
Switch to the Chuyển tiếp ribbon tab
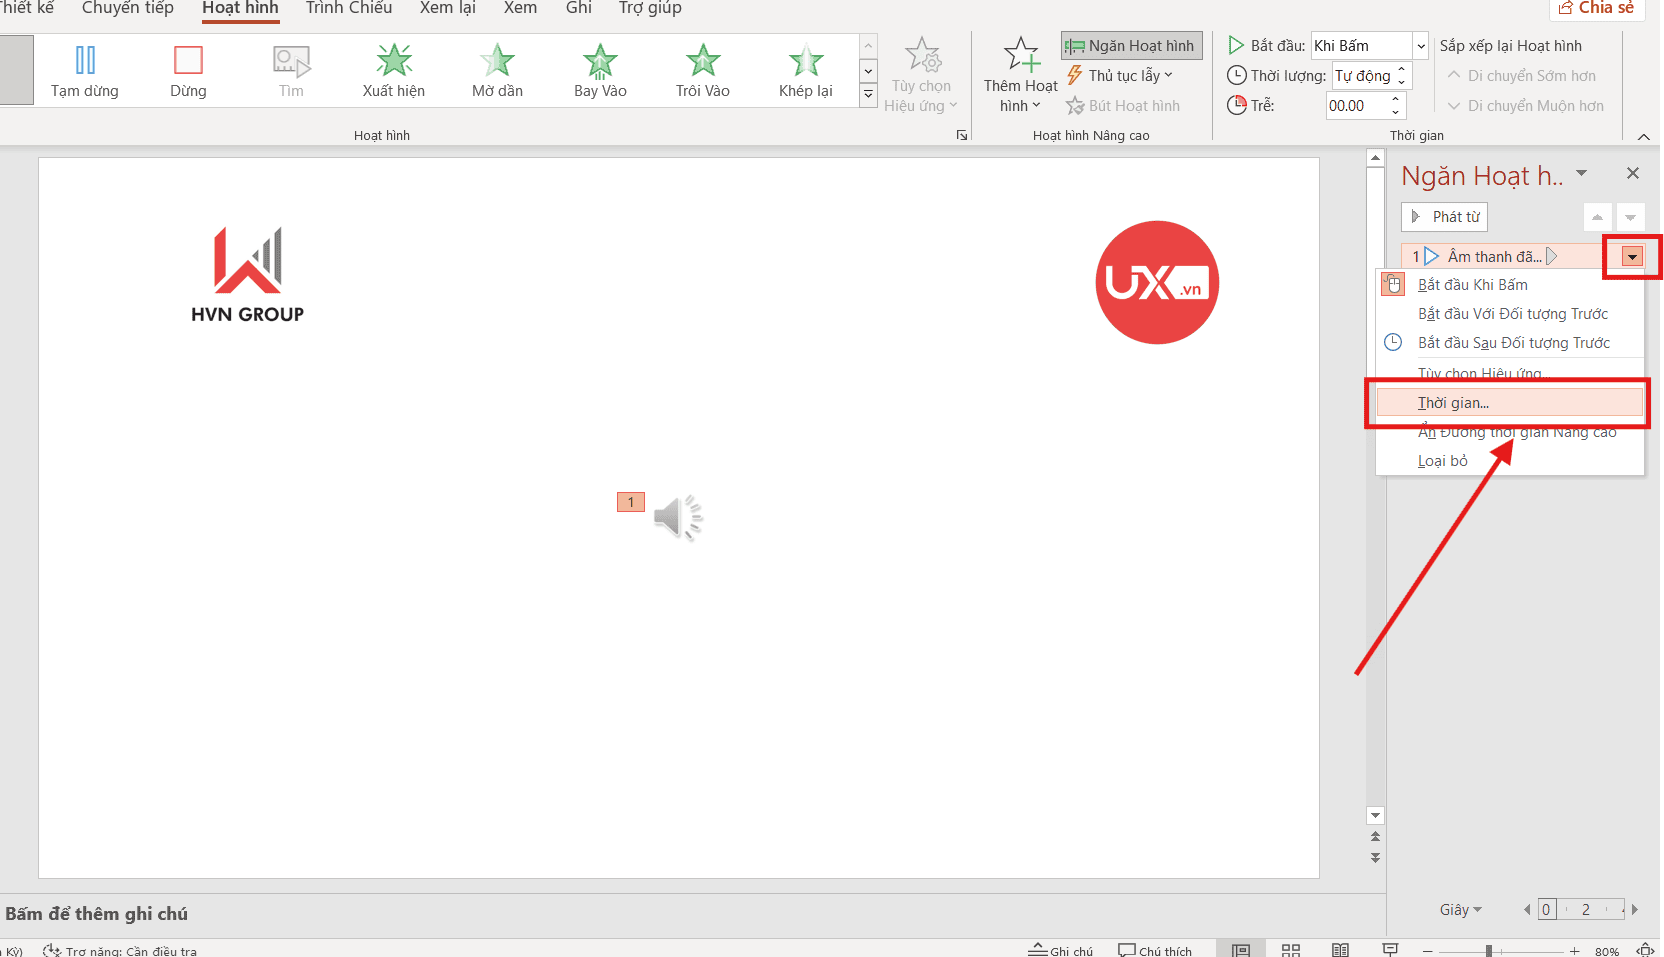pos(128,9)
